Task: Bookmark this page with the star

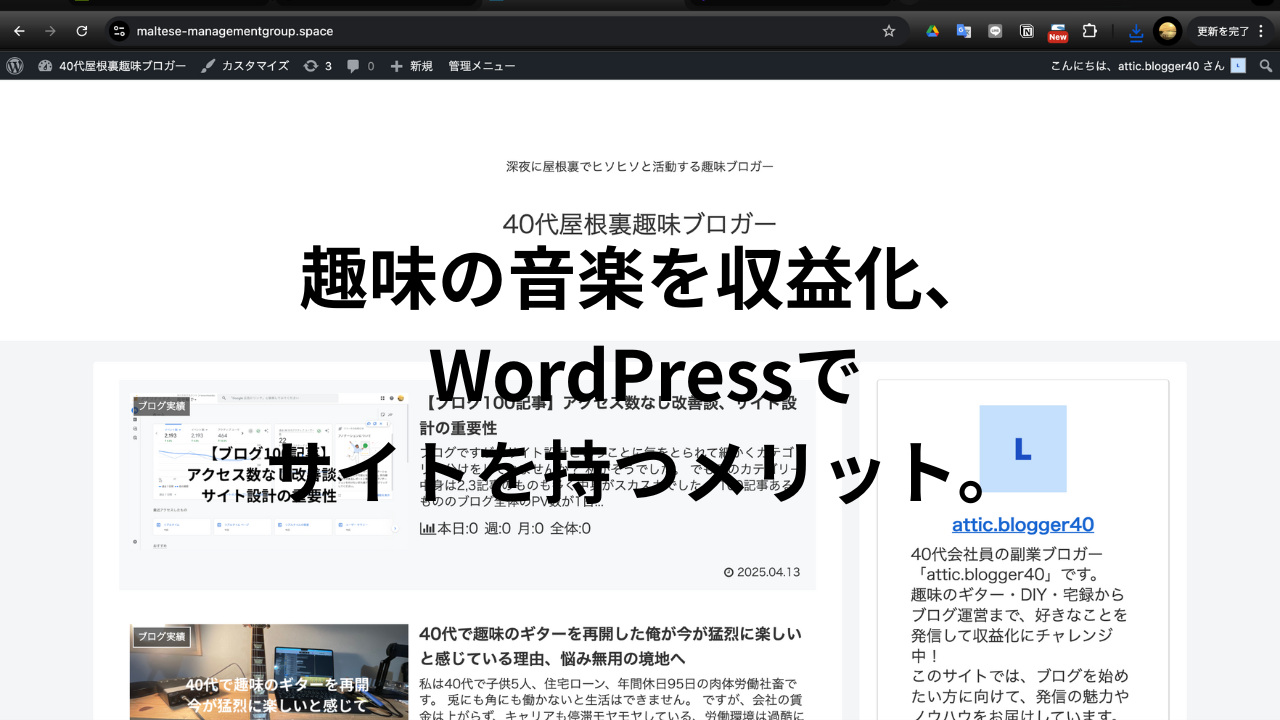Action: pyautogui.click(x=889, y=31)
